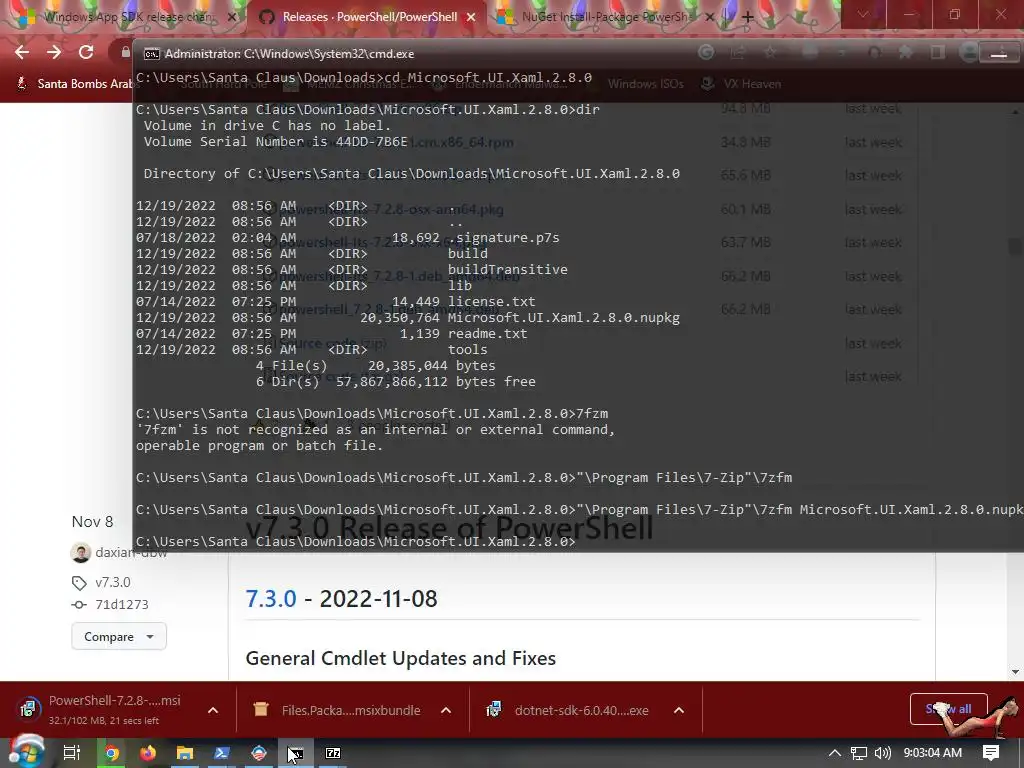Click '7fzm' is not recognized error line
The height and width of the screenshot is (768, 1024).
coord(376,430)
